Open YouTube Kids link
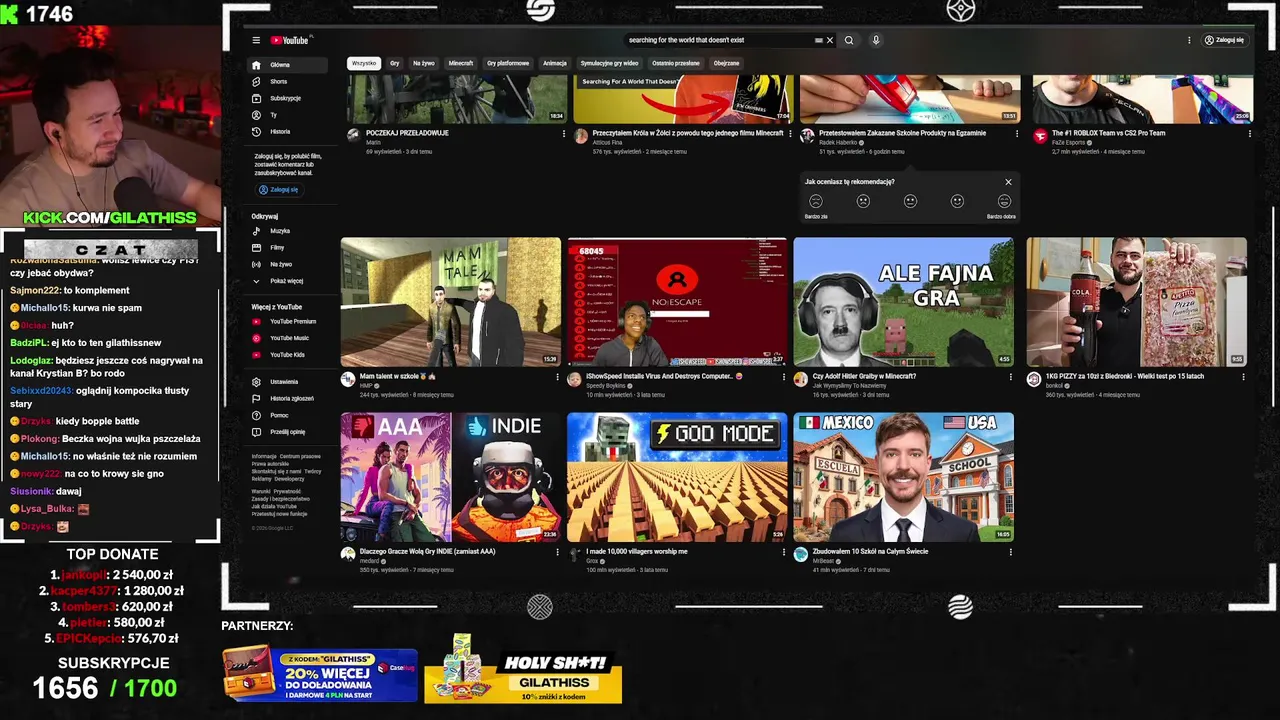 (289, 354)
